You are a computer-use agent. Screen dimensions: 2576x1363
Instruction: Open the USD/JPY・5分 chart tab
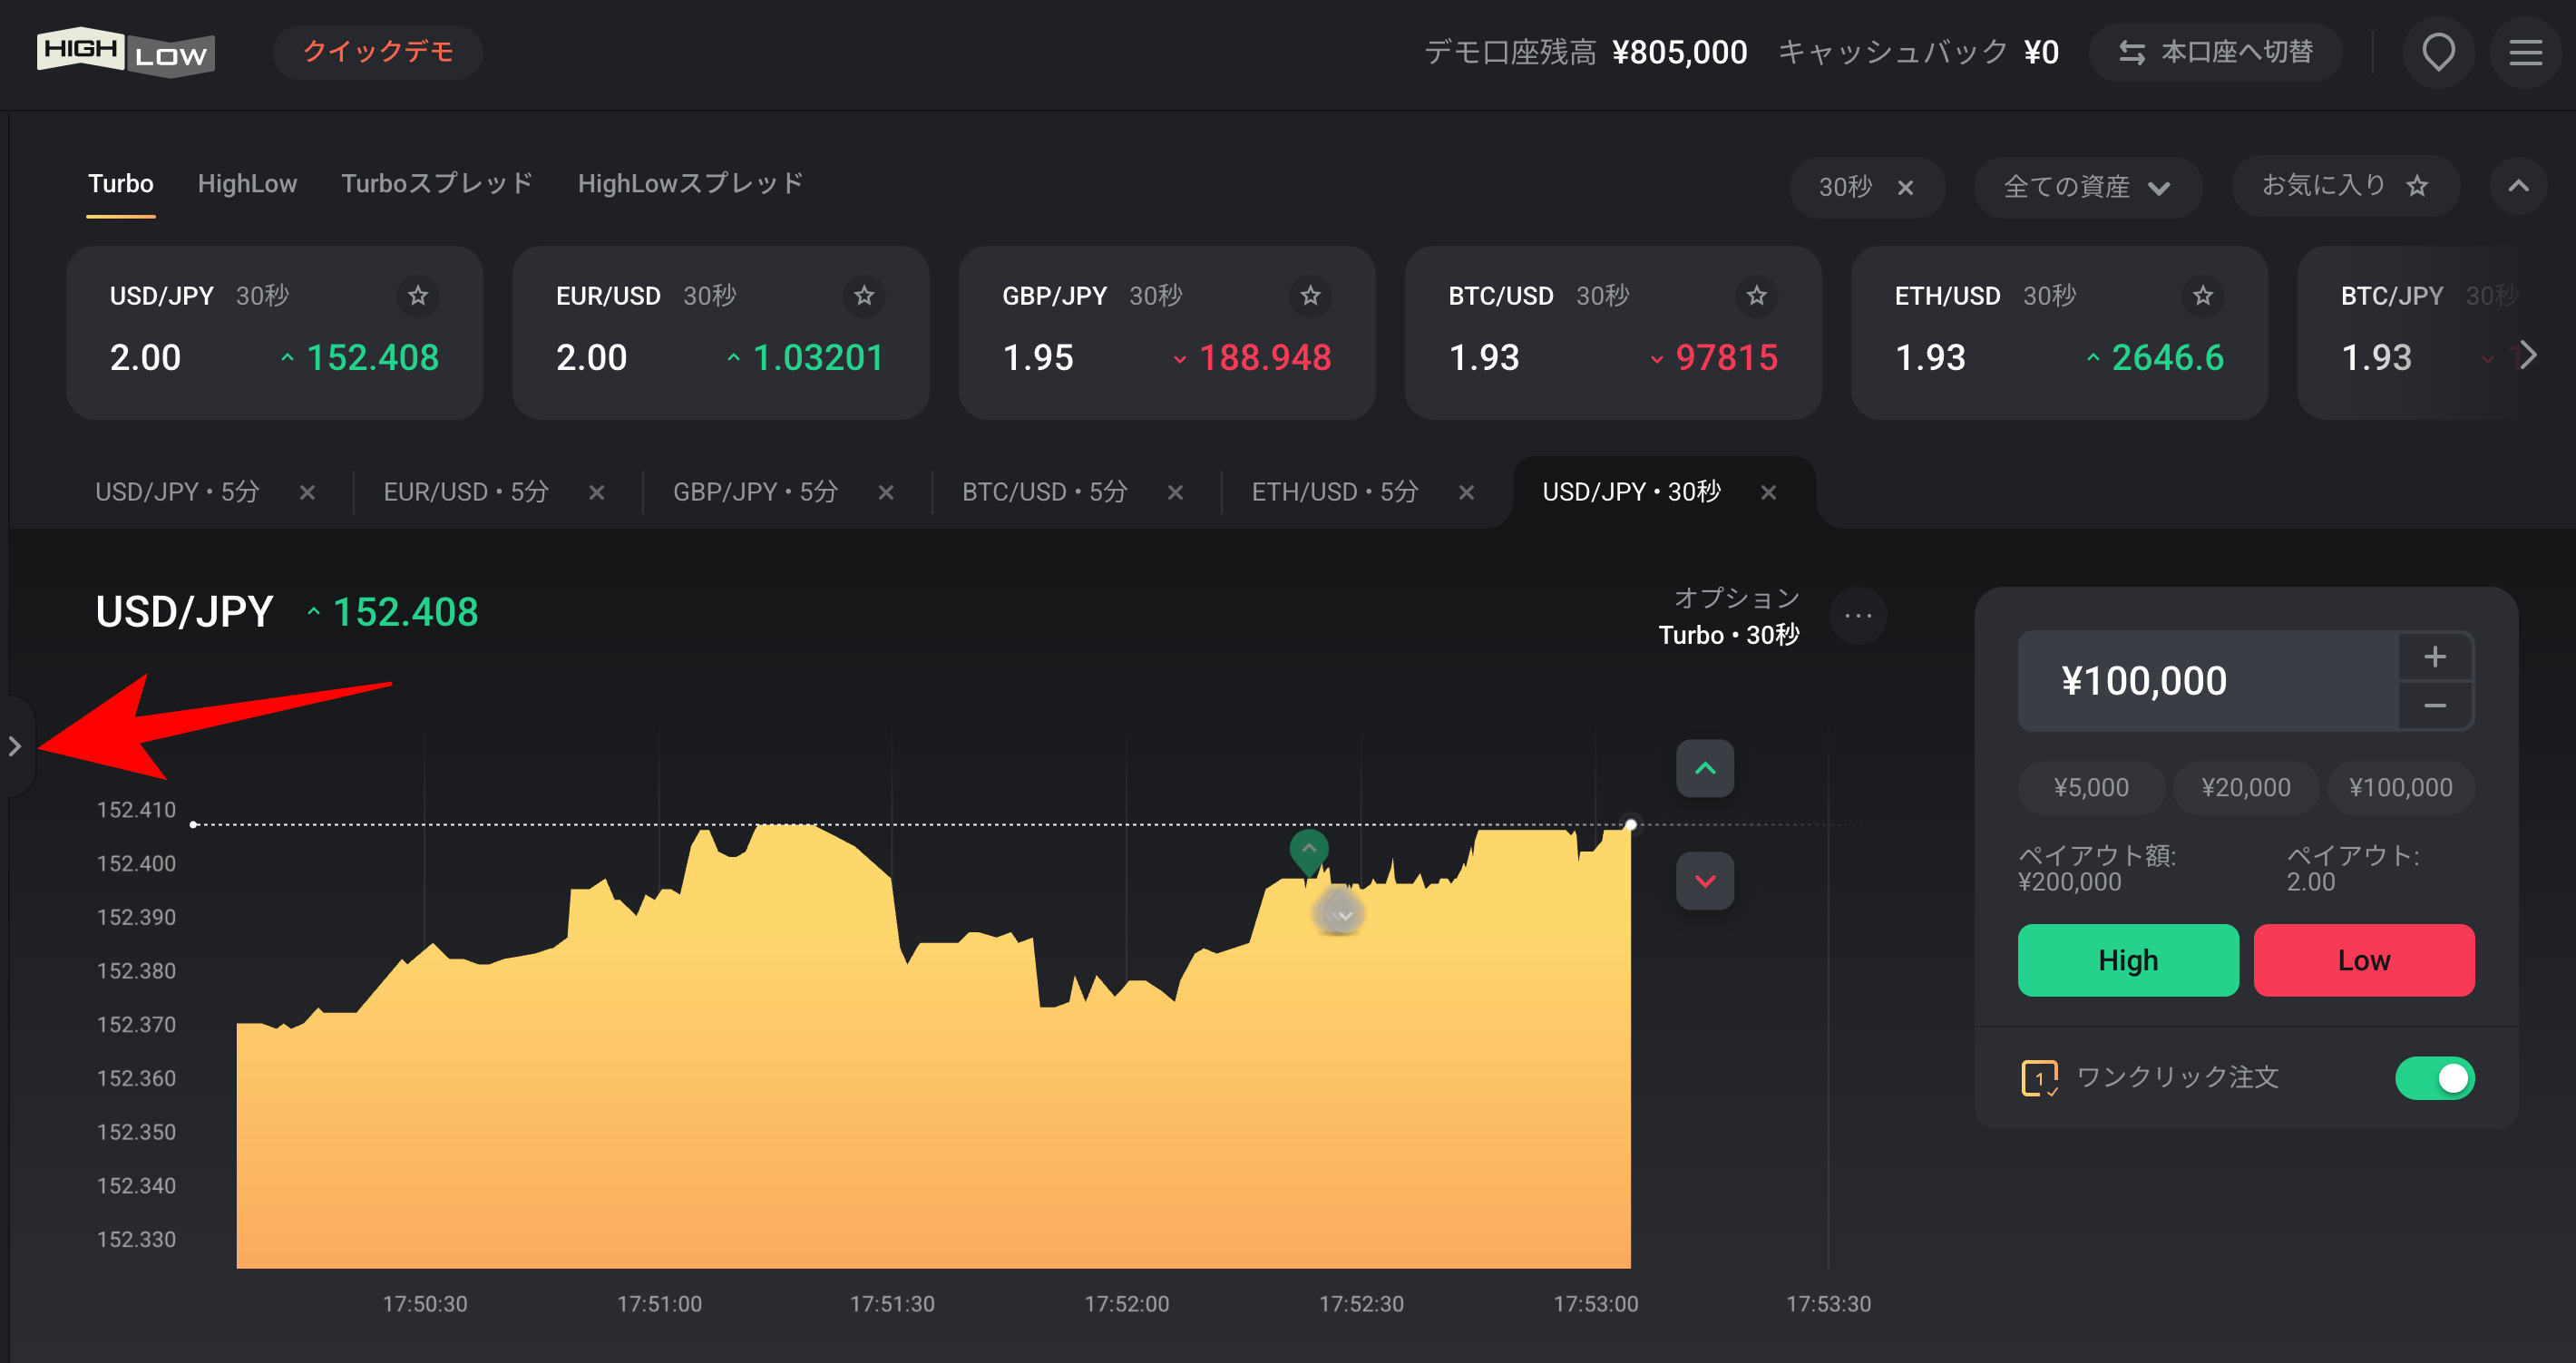(177, 492)
